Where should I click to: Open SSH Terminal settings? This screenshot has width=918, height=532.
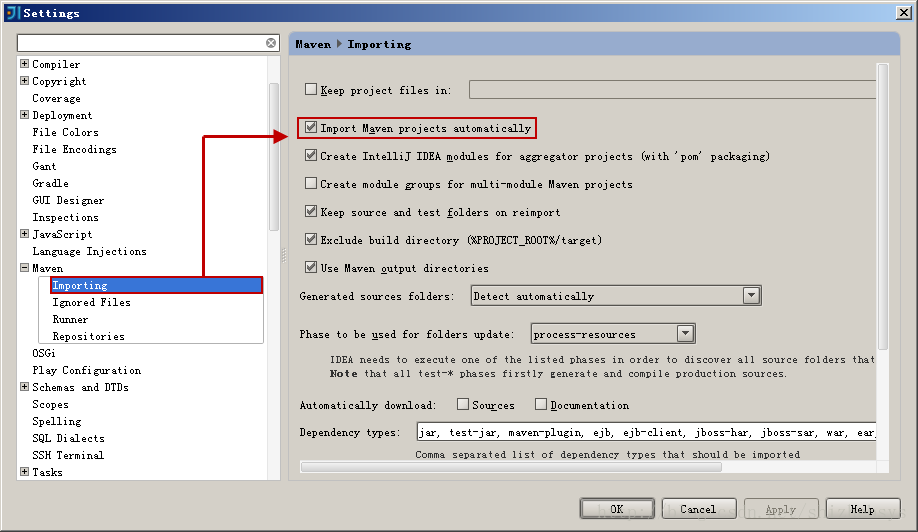point(68,455)
